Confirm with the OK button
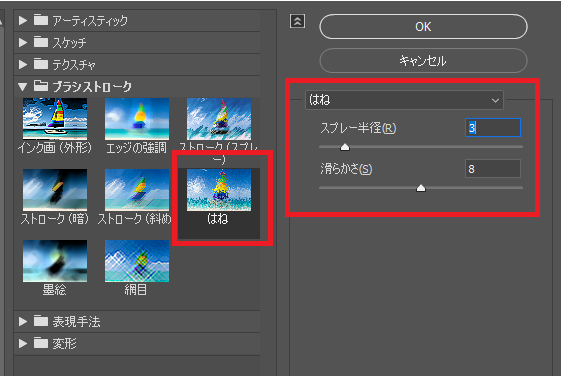 click(423, 26)
